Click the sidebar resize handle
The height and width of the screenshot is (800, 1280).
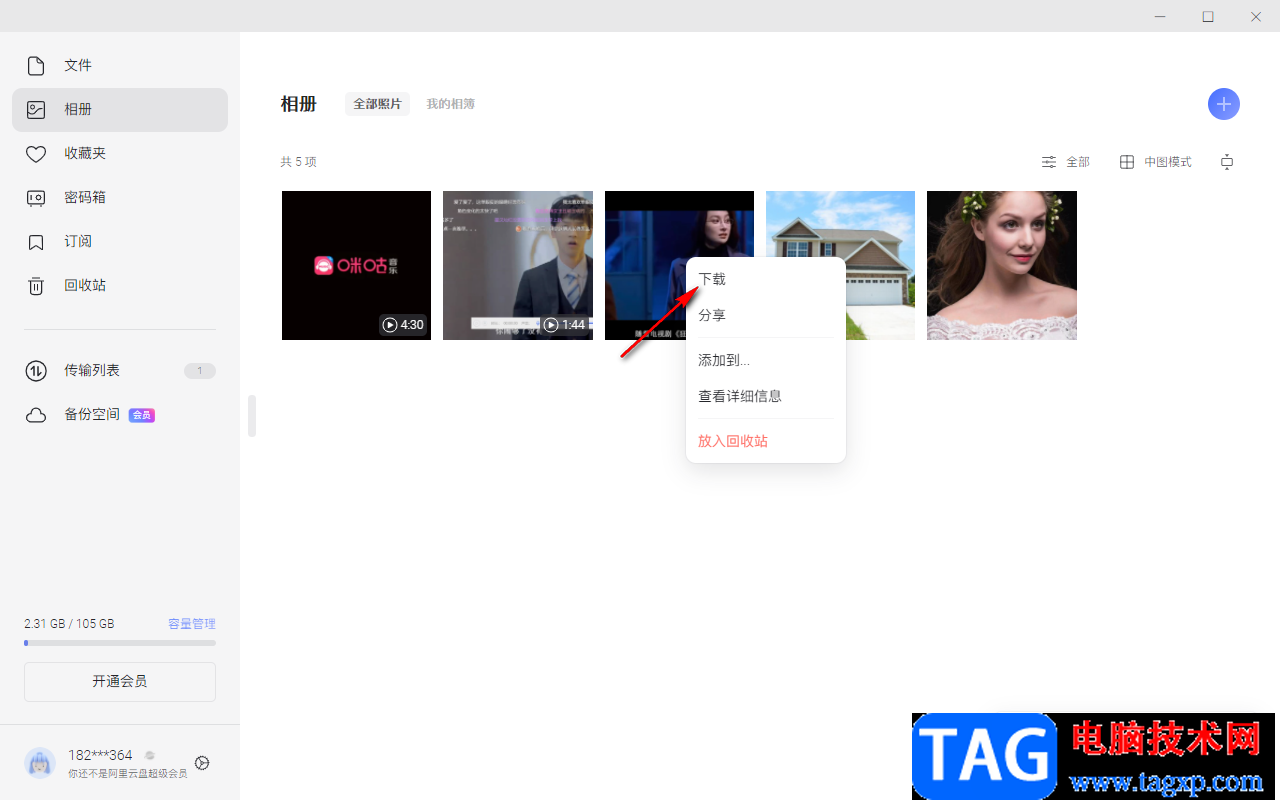[x=252, y=416]
